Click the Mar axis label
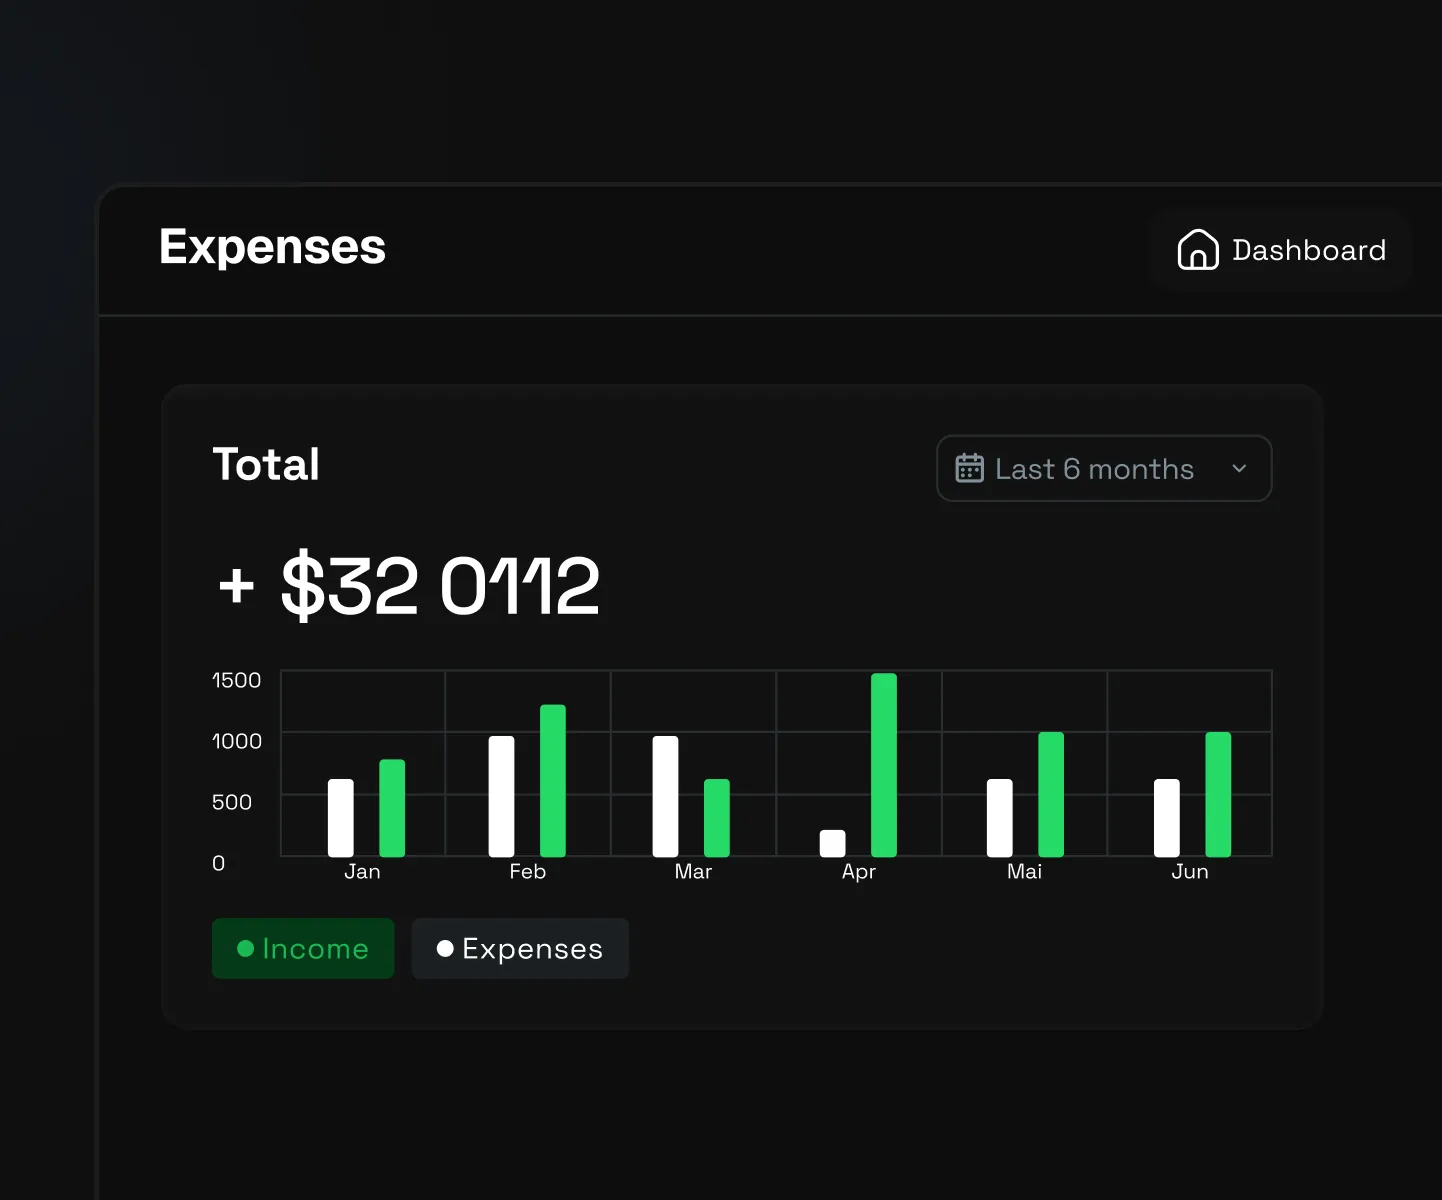The height and width of the screenshot is (1200, 1442). [x=693, y=872]
